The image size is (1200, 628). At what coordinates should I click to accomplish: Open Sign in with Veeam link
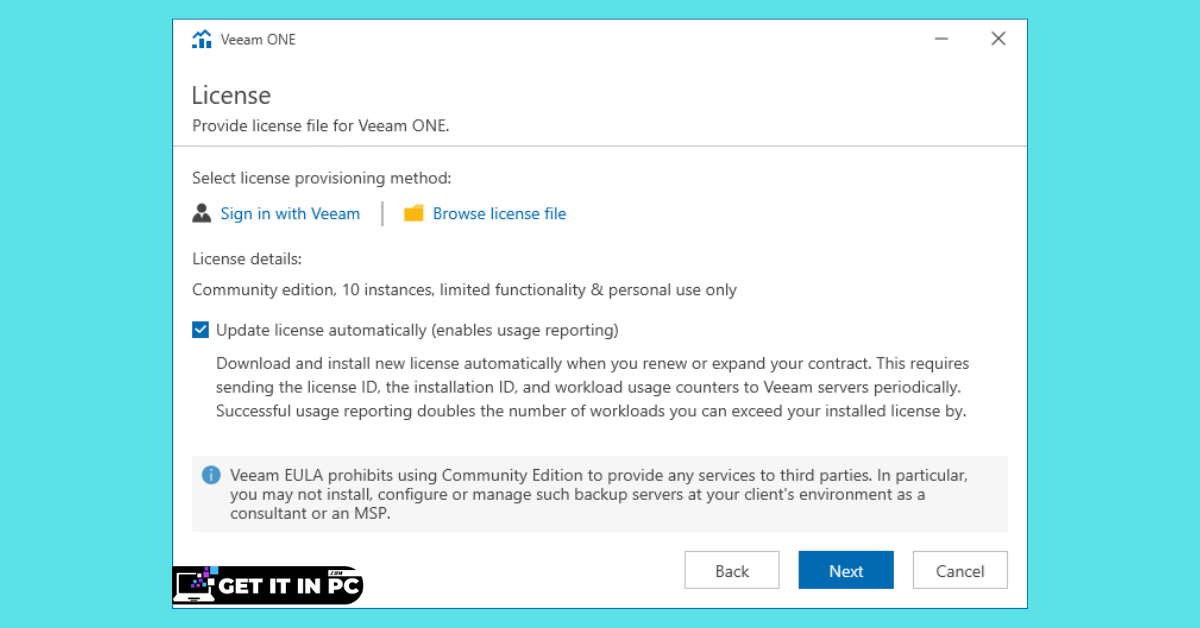coord(290,213)
